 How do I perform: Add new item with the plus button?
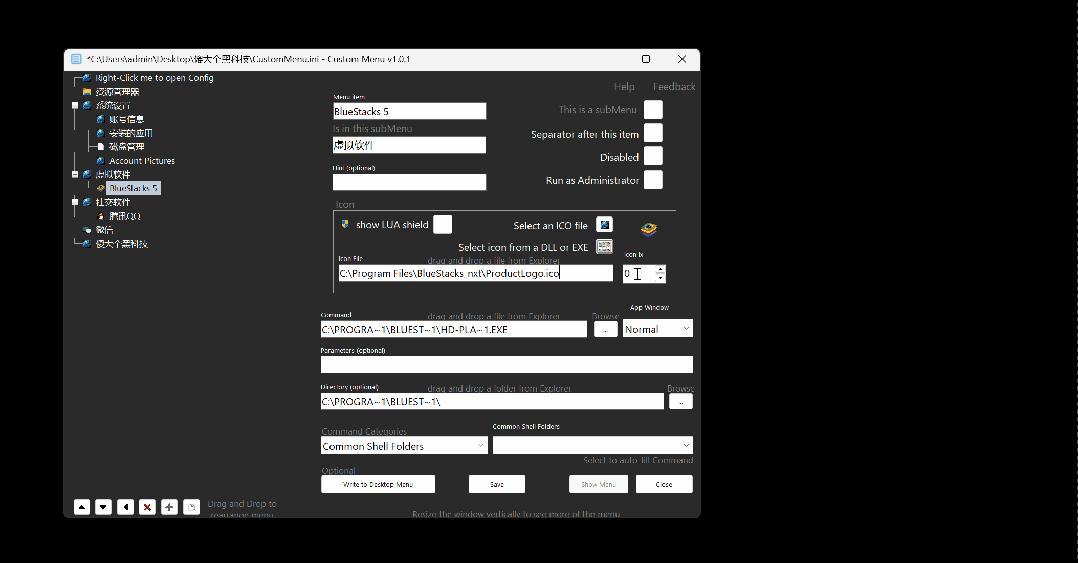coord(169,507)
